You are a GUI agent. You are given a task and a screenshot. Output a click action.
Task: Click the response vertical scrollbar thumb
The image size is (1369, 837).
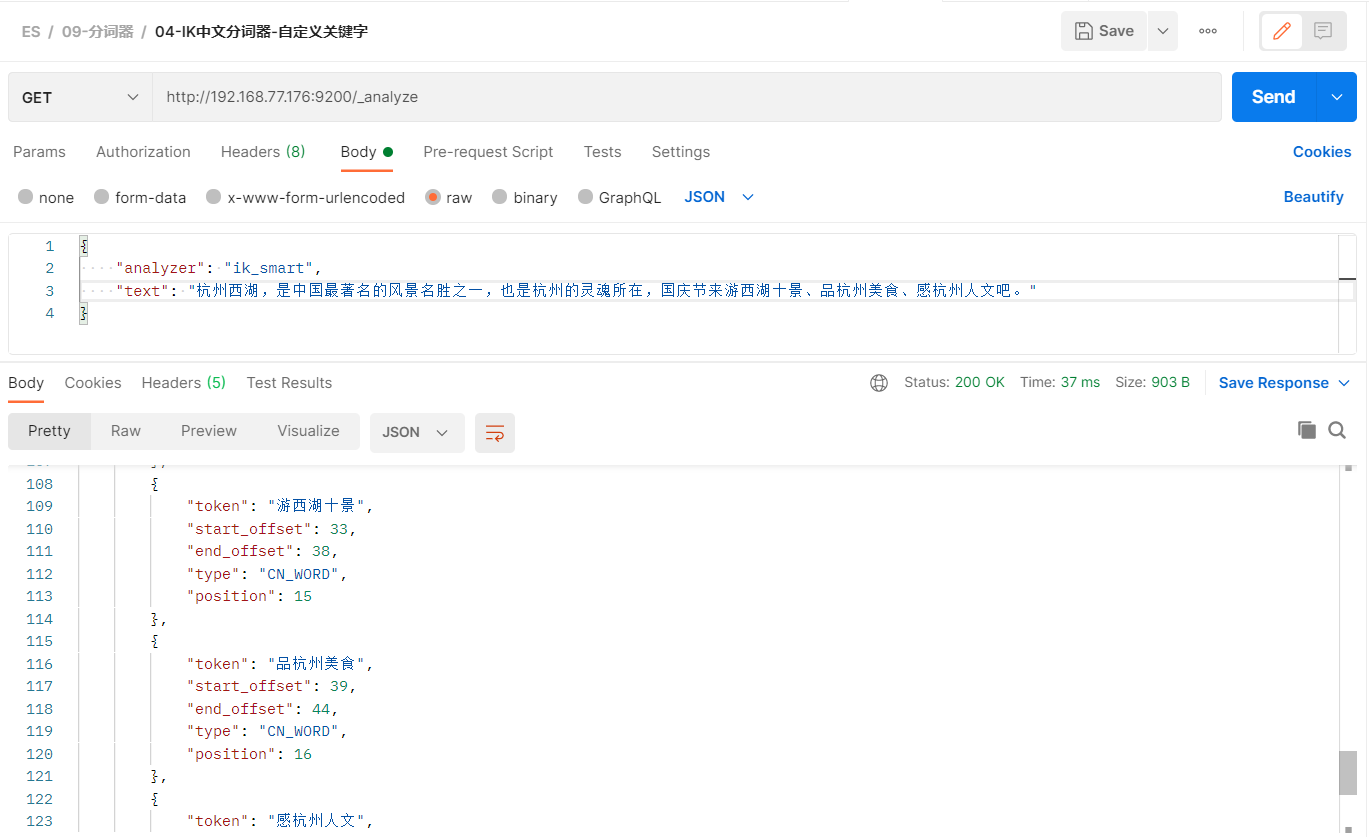(x=1348, y=772)
